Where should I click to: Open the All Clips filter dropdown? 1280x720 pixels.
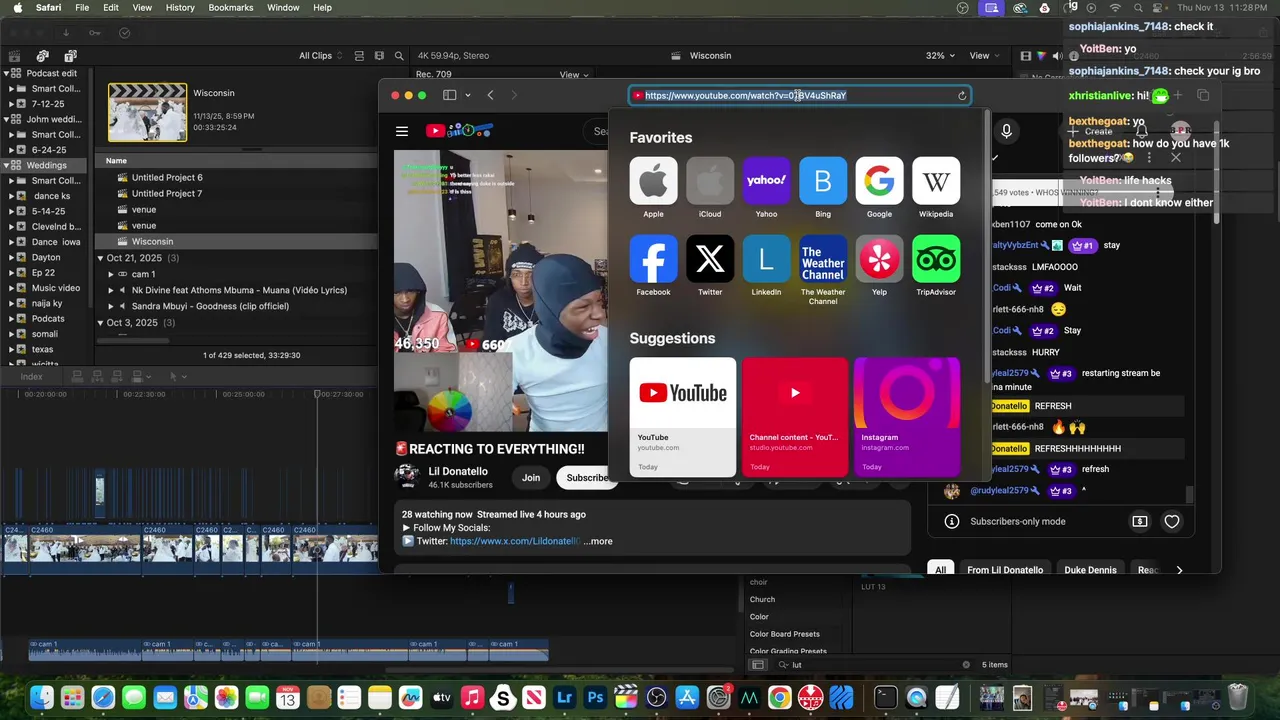320,56
